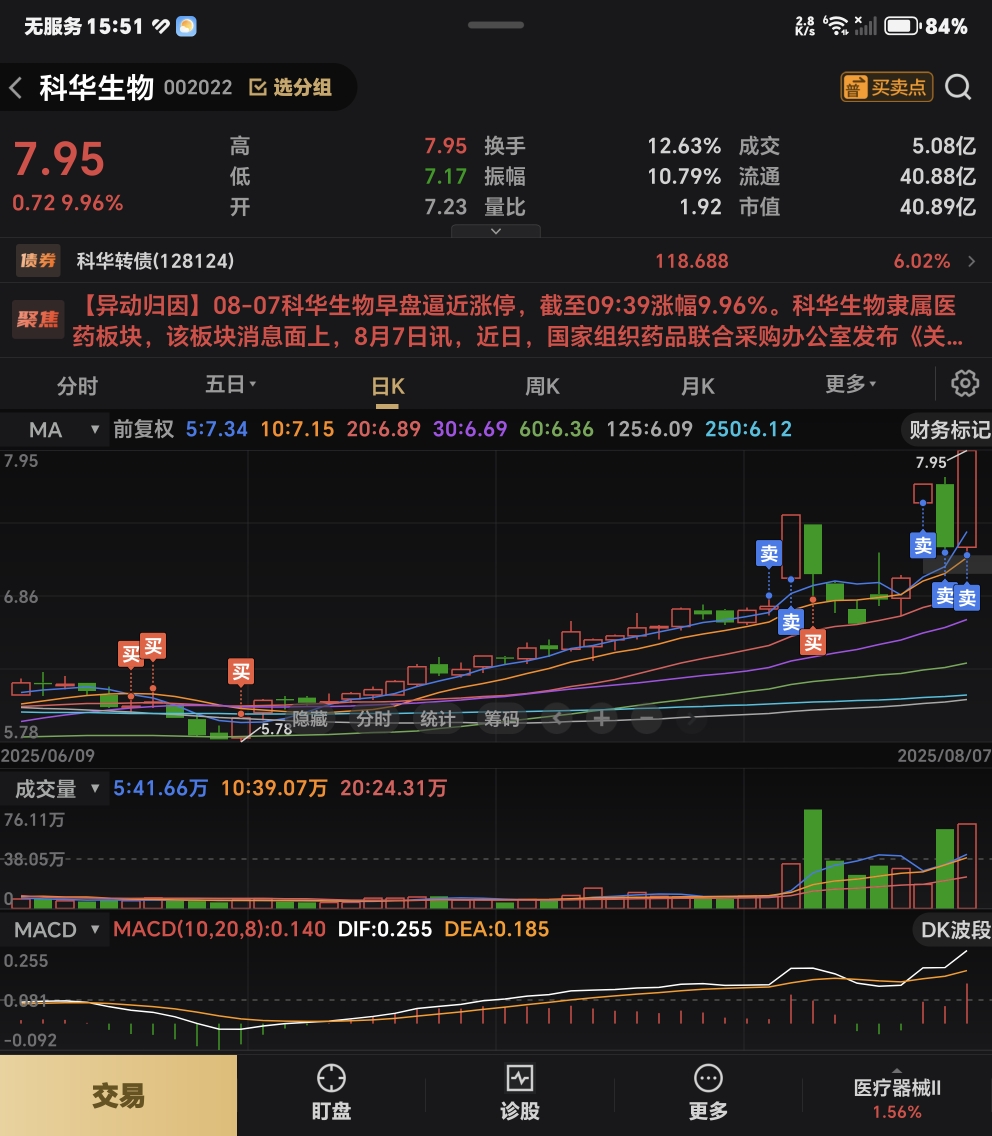The image size is (992, 1136).
Task: Tap the weather app status icon
Action: pyautogui.click(x=186, y=27)
